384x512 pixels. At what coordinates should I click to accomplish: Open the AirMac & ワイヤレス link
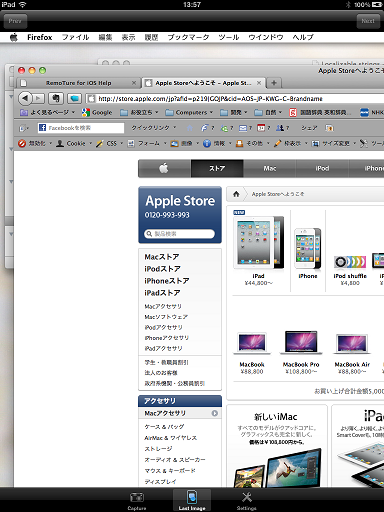[170, 438]
